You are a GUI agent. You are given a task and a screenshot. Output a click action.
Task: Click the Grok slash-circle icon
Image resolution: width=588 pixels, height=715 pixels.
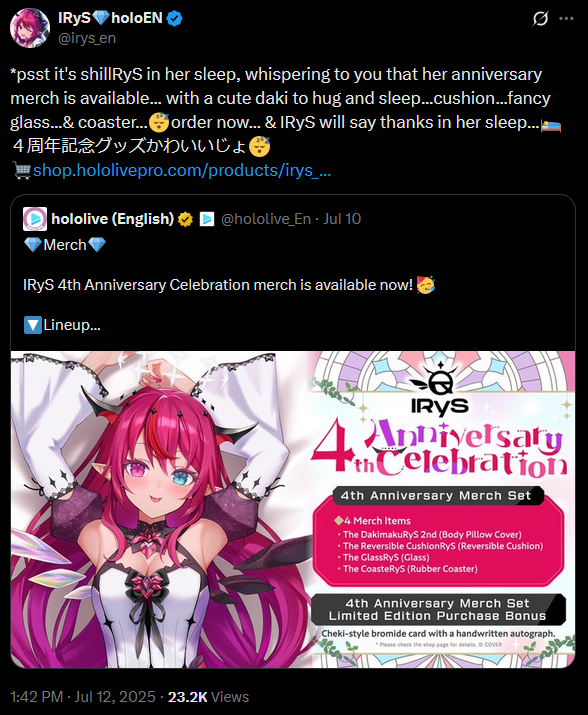[540, 19]
